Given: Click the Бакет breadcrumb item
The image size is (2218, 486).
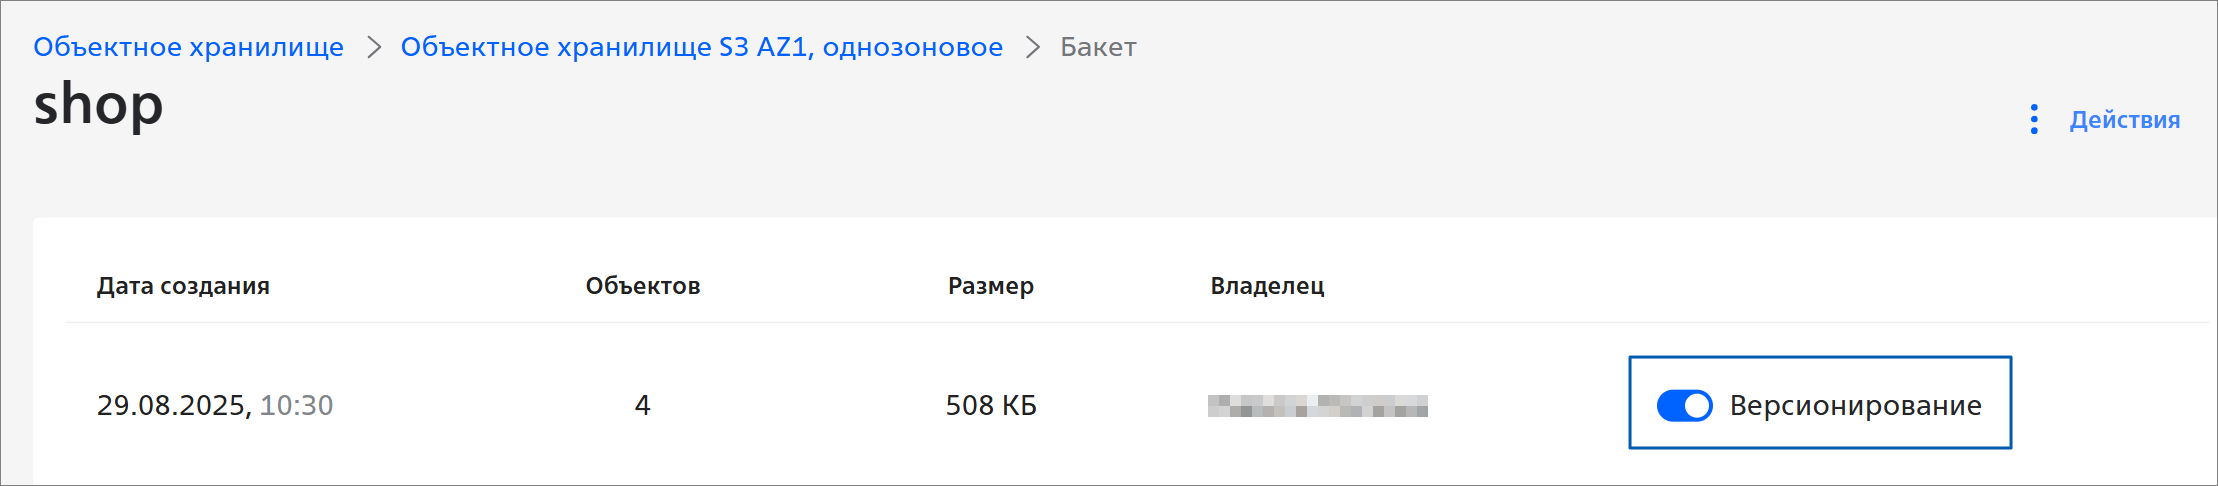Looking at the screenshot, I should [x=1098, y=47].
